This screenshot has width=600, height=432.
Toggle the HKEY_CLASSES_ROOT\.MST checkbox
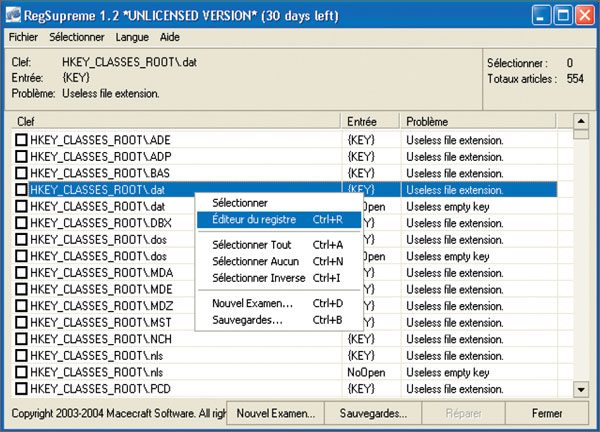(x=21, y=322)
